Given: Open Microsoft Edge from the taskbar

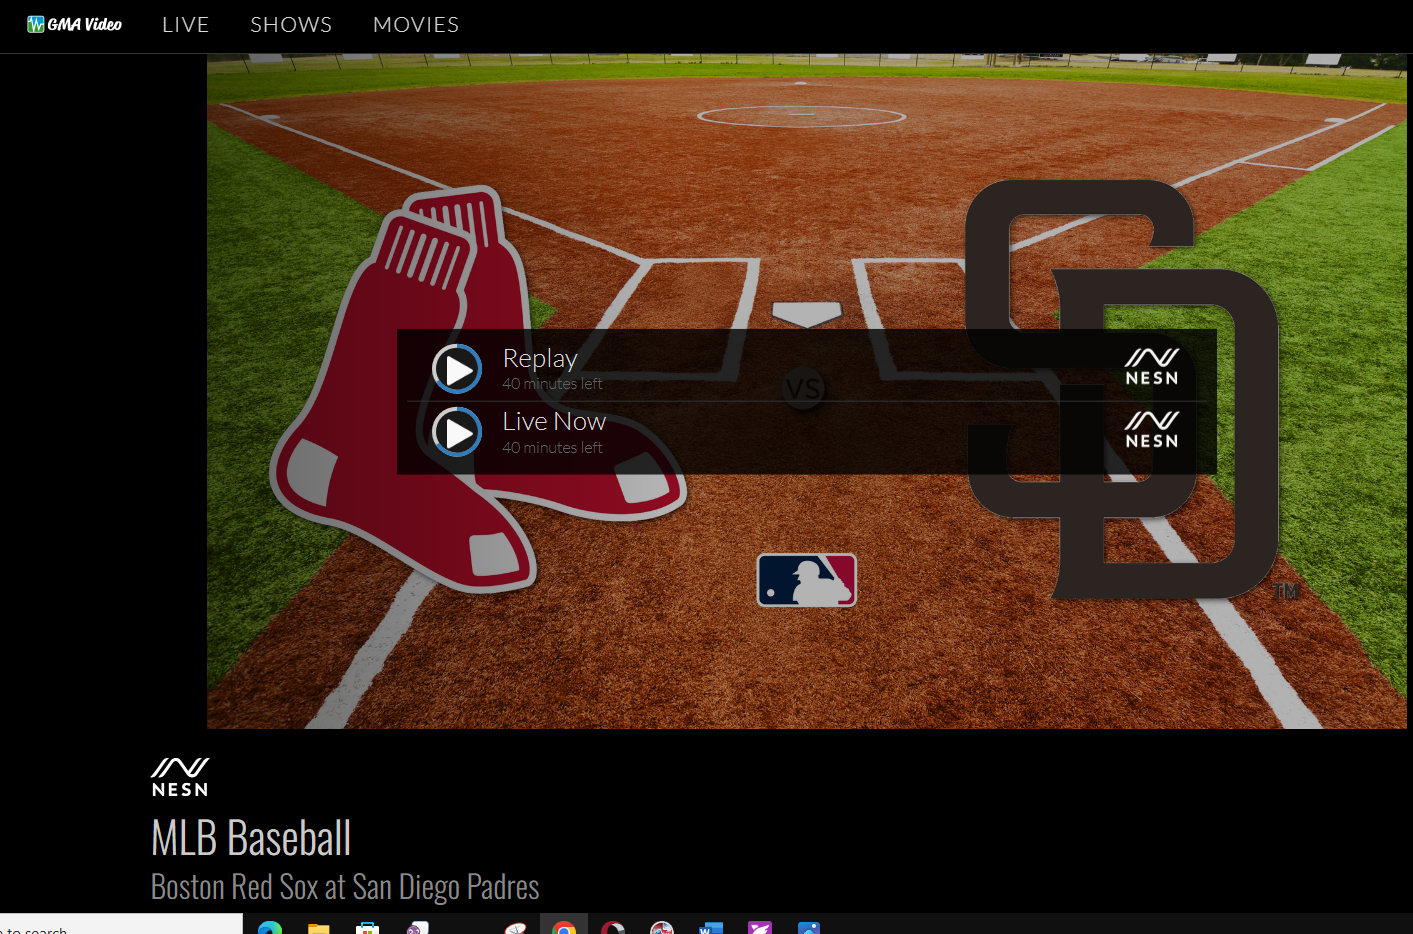Looking at the screenshot, I should (x=270, y=927).
